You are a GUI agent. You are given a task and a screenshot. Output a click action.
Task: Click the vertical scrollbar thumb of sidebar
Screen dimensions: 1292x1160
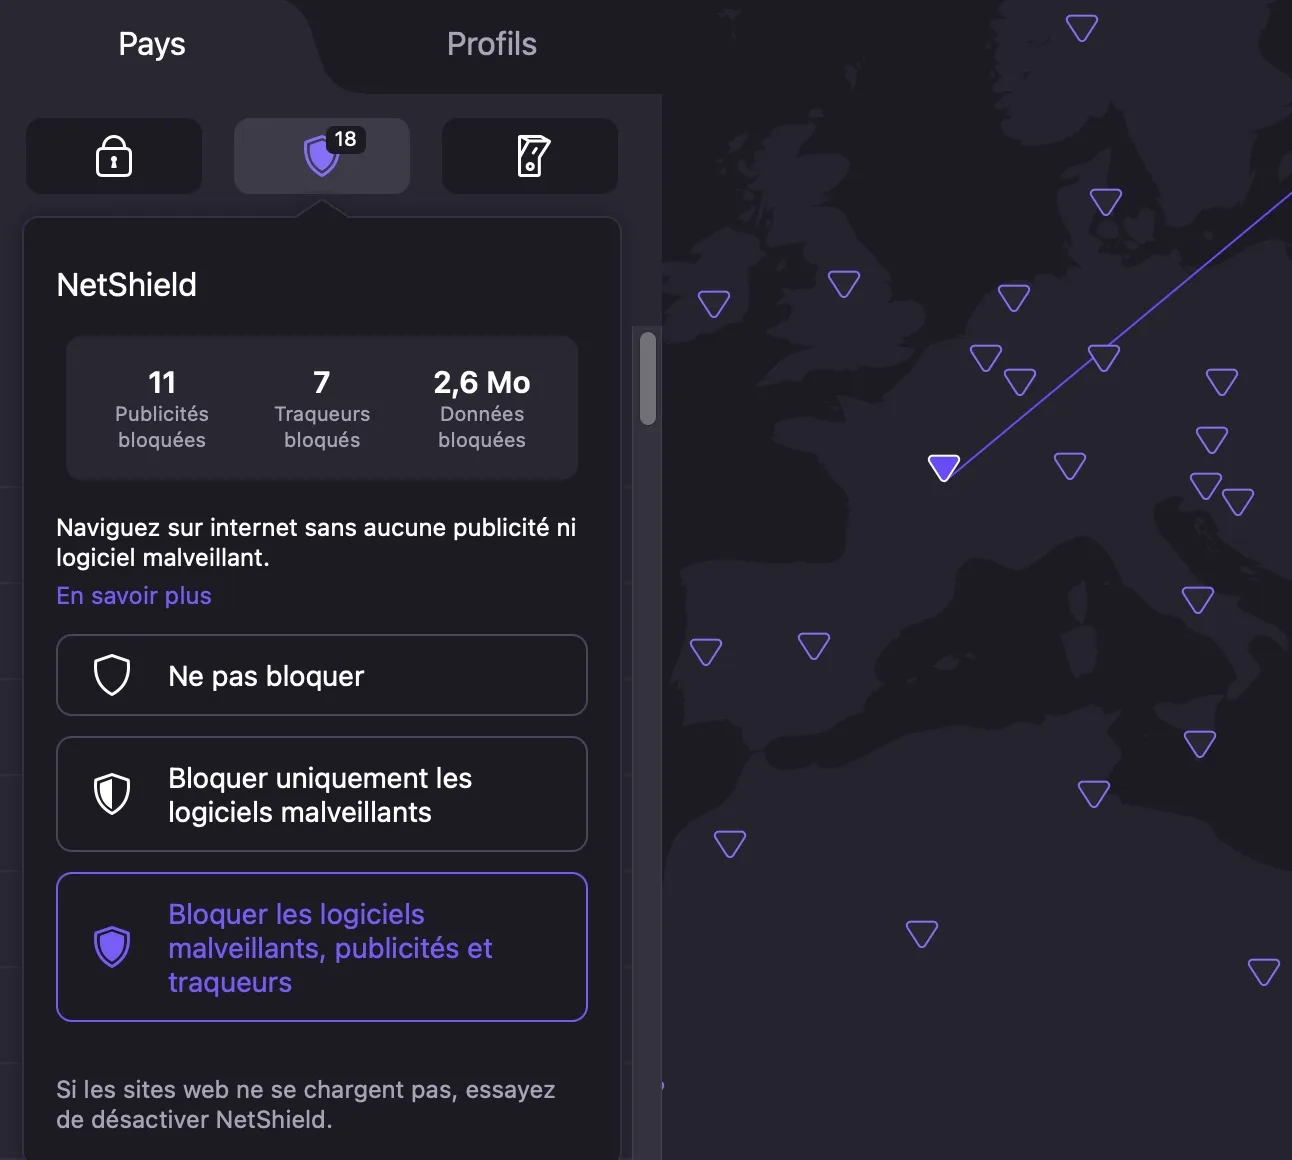click(648, 378)
